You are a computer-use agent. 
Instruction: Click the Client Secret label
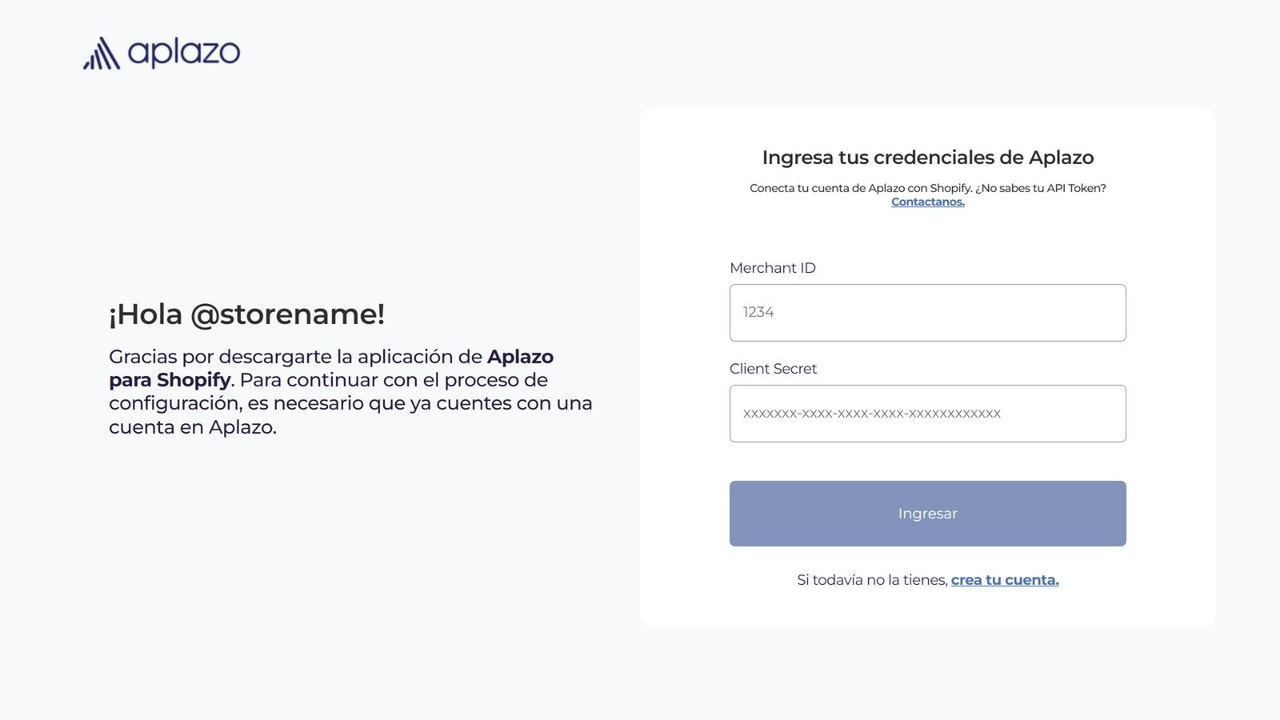click(x=773, y=368)
